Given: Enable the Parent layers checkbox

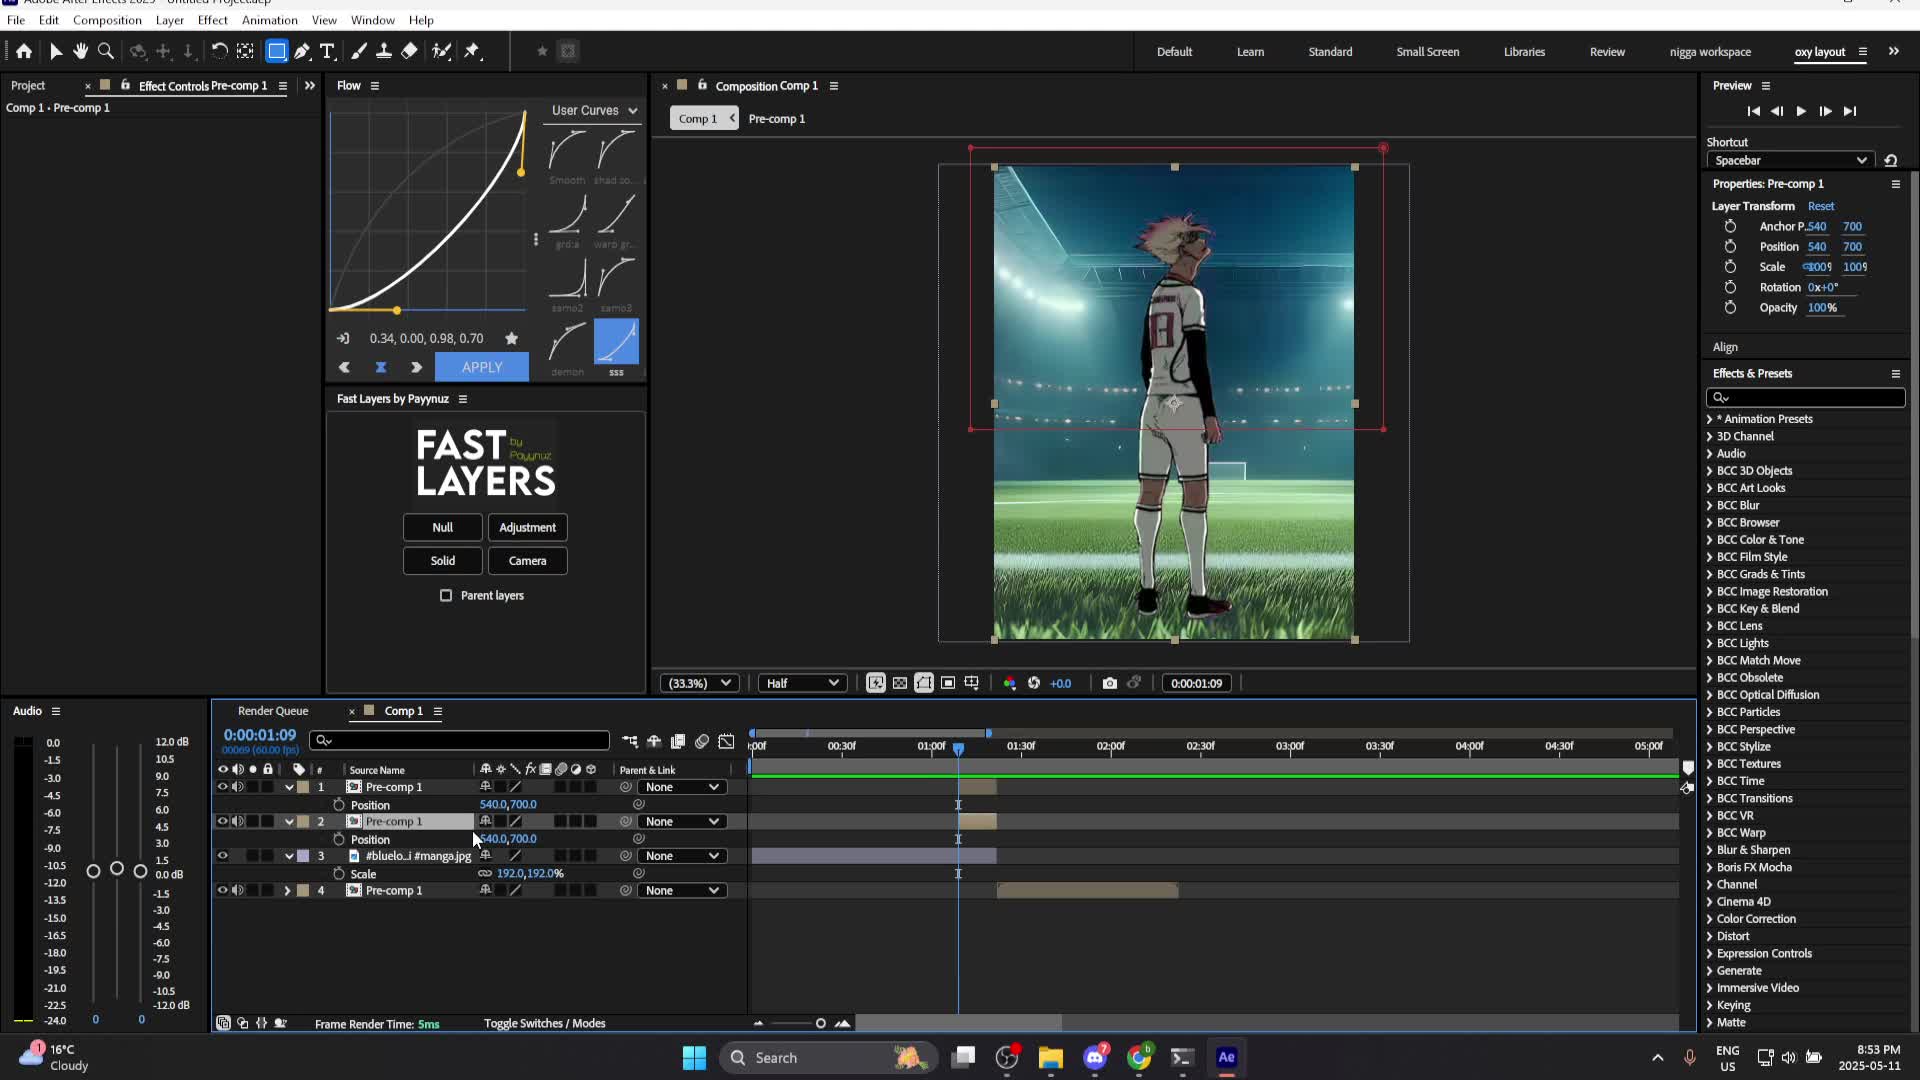Looking at the screenshot, I should pyautogui.click(x=446, y=595).
